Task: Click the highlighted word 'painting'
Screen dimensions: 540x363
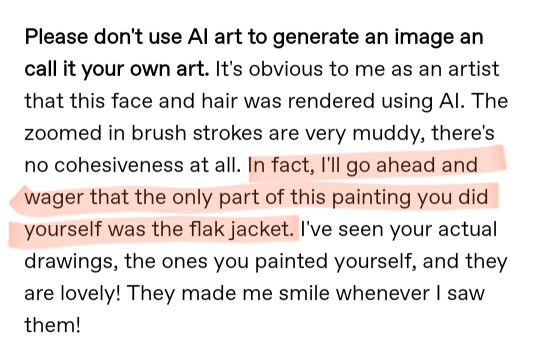Action: (x=371, y=198)
